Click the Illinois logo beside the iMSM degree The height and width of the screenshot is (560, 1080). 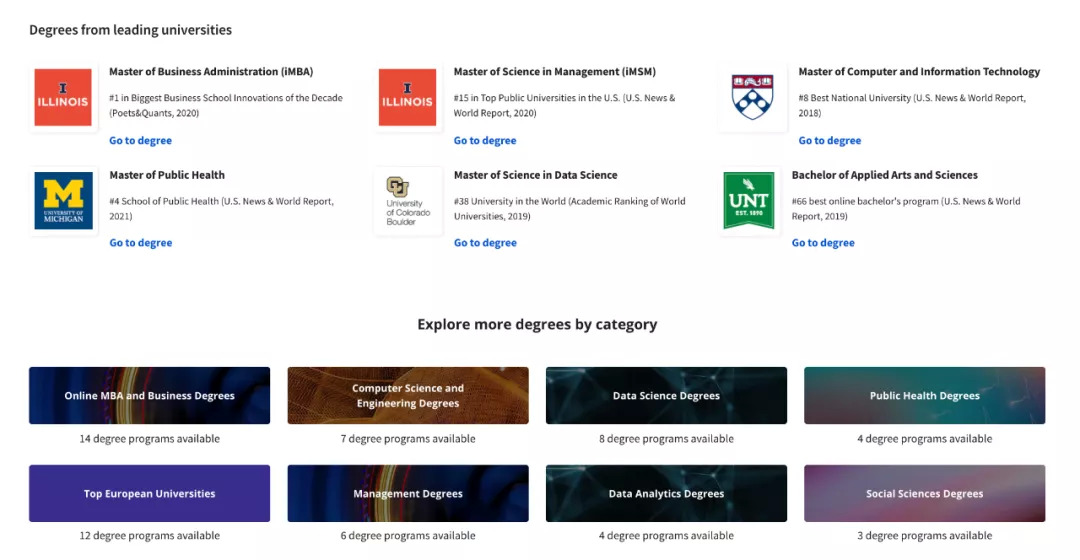tap(407, 98)
